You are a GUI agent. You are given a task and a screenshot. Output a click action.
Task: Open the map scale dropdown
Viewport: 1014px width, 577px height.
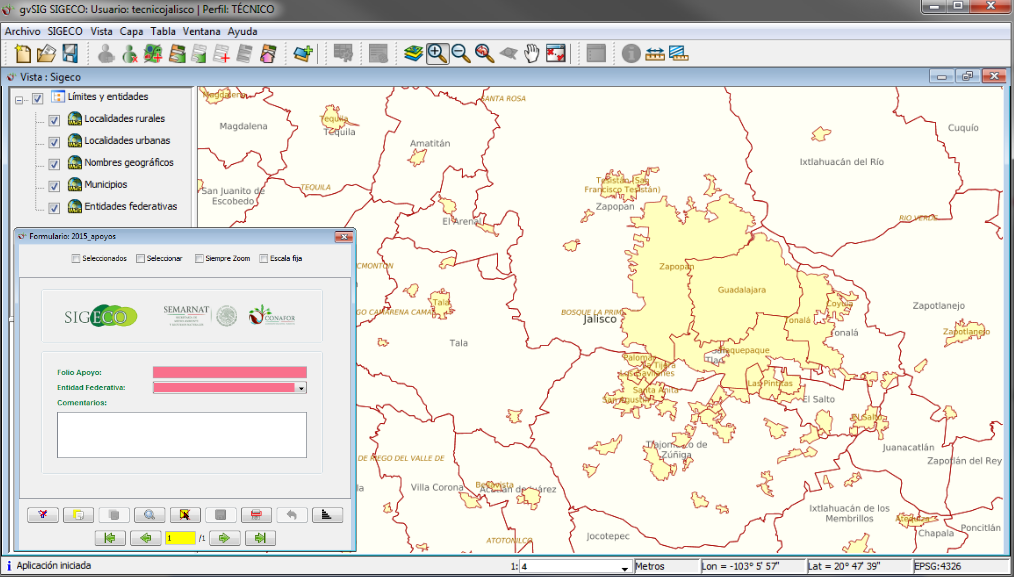click(626, 567)
